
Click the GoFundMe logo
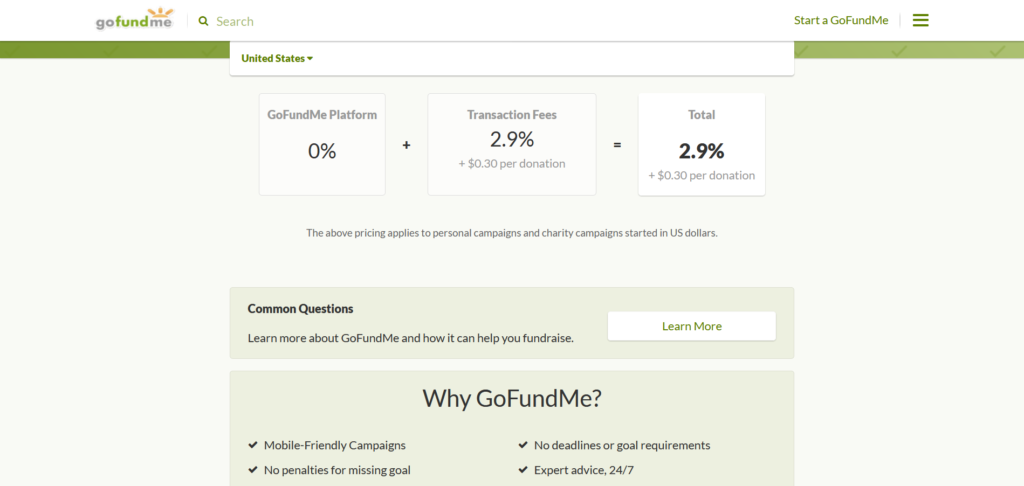point(134,20)
